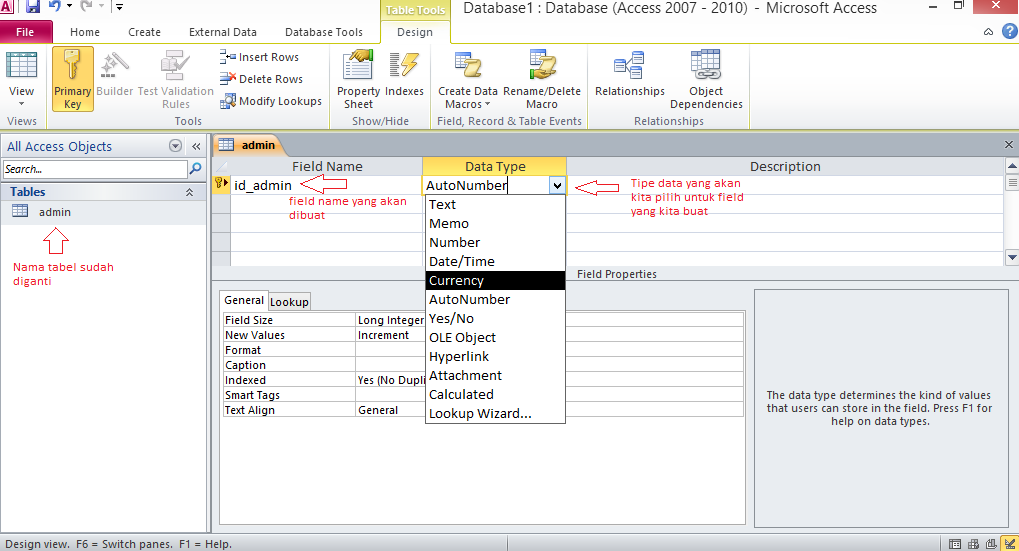Viewport: 1019px width, 551px height.
Task: Choose Attachment from the data type list
Action: pyautogui.click(x=495, y=376)
